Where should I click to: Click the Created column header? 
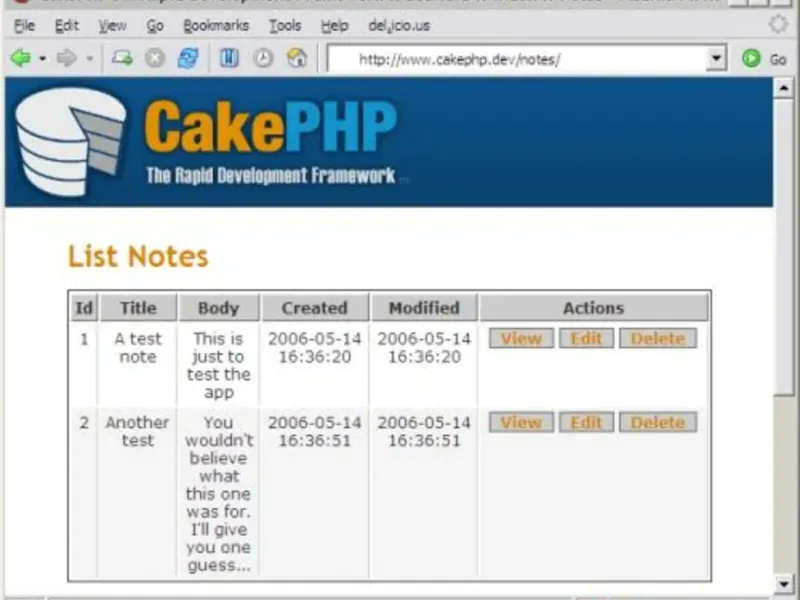314,308
